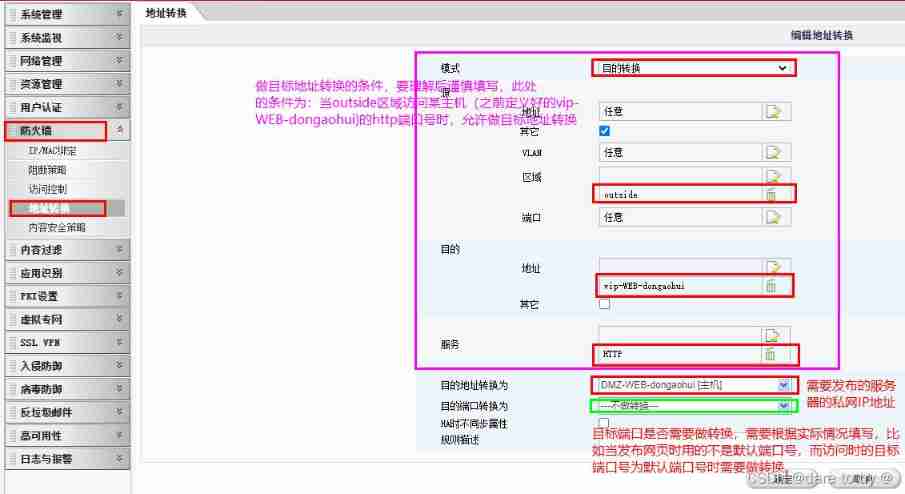Open 目的端口转换为 dropdown
Viewport: 905px width, 494px height.
(x=694, y=406)
